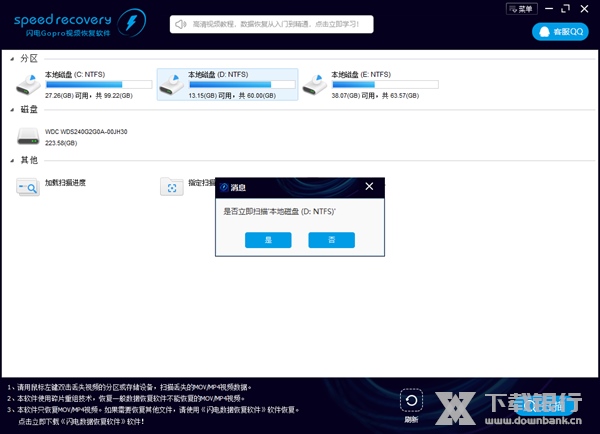The image size is (600, 434).
Task: Close the 消息 message dialog
Action: click(369, 186)
